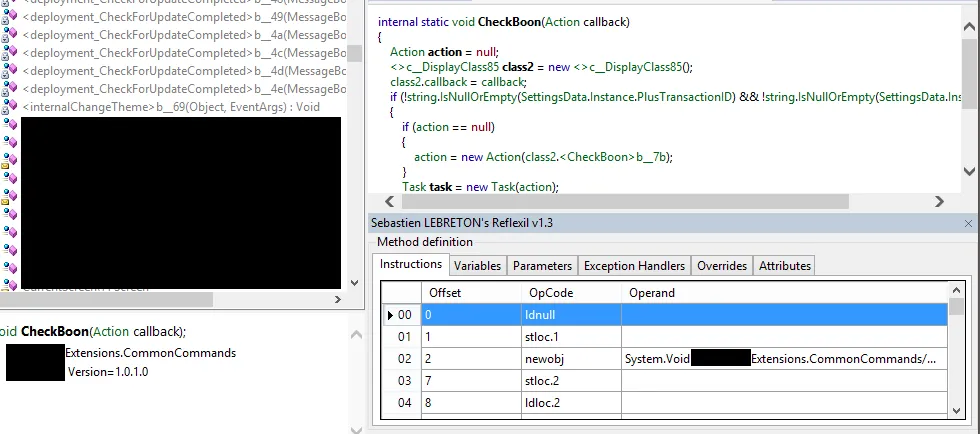Click method icon beside b__4a tree entry

[10, 35]
